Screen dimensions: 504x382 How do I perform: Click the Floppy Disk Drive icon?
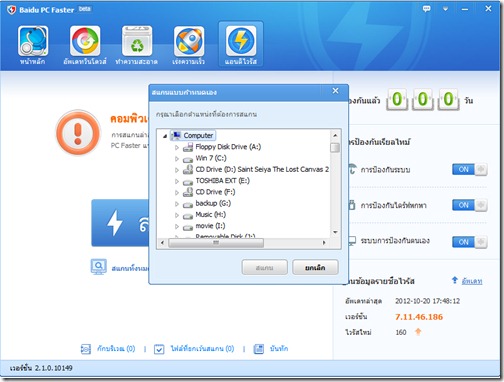click(x=188, y=147)
